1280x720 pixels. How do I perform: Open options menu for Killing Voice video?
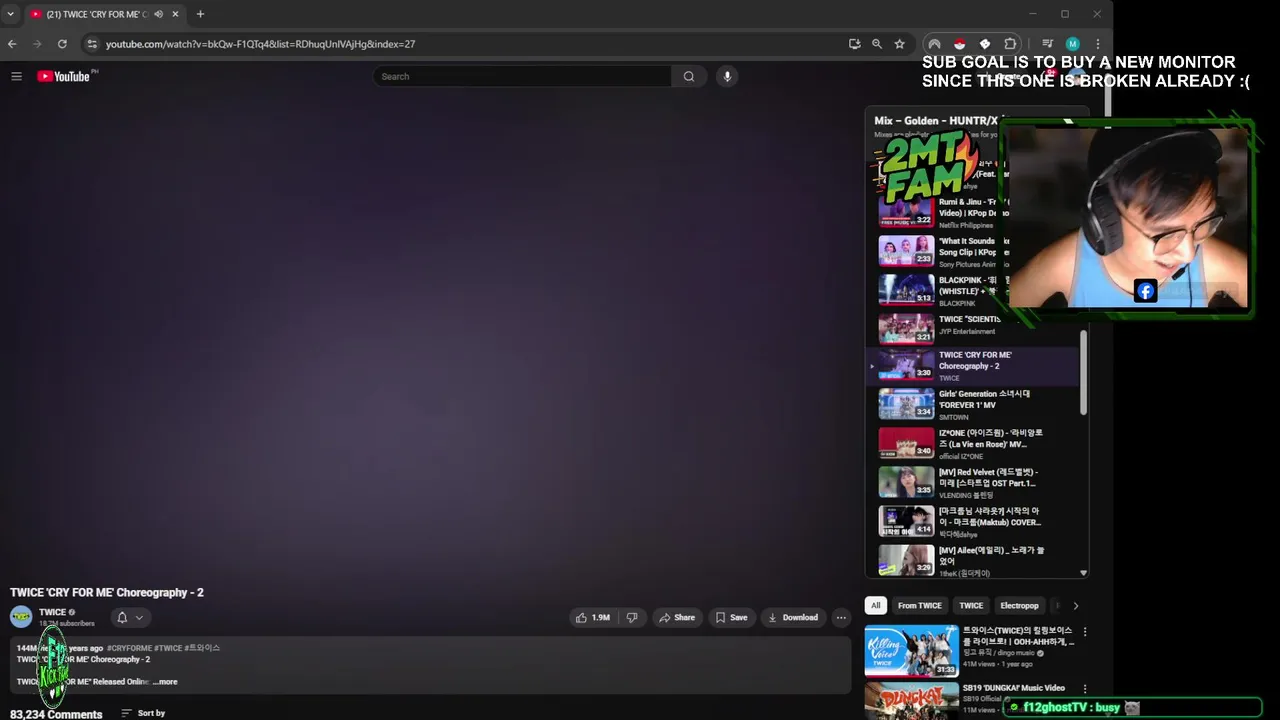coord(1085,632)
